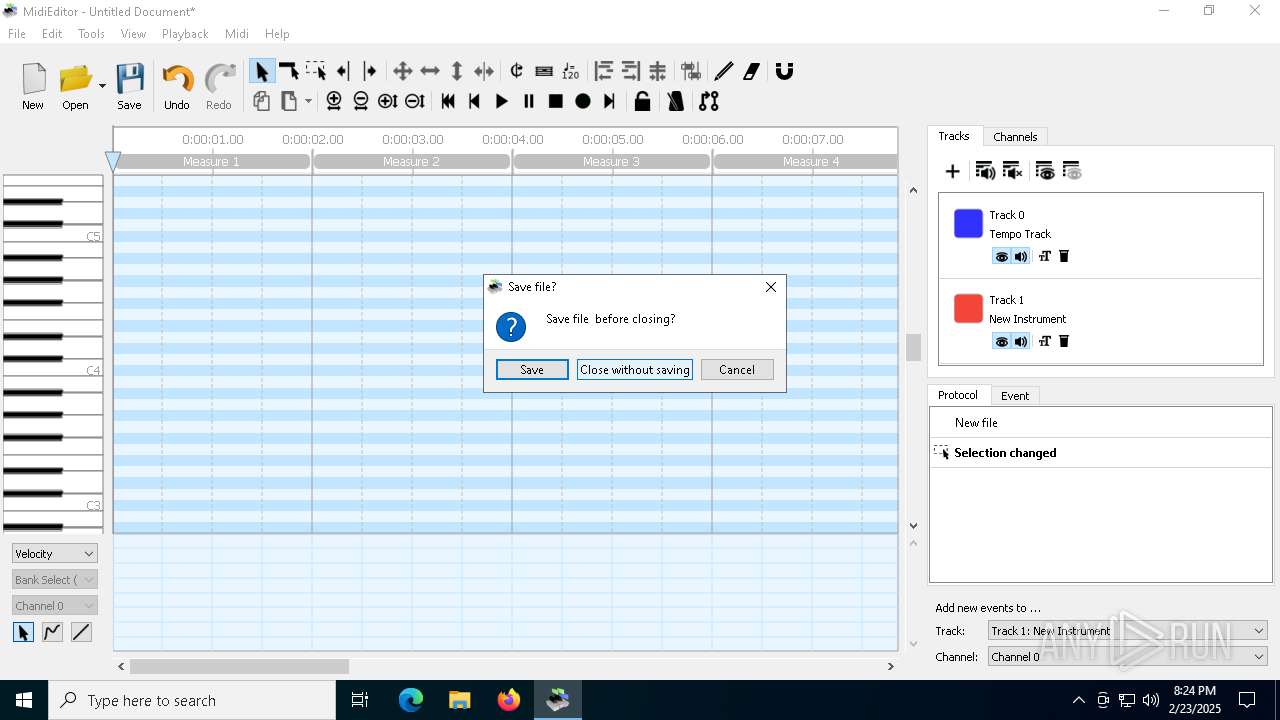Start playback with the Play button
The width and height of the screenshot is (1280, 720).
tap(502, 101)
